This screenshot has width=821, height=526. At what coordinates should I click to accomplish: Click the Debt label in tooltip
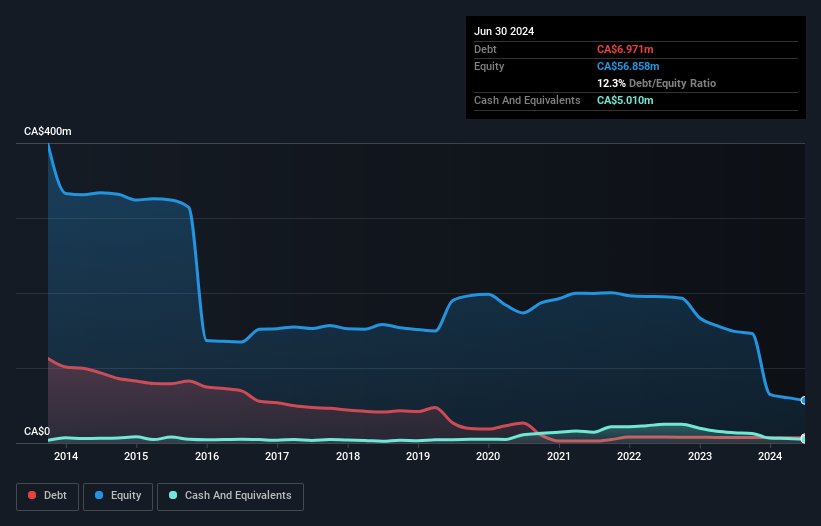click(x=485, y=49)
